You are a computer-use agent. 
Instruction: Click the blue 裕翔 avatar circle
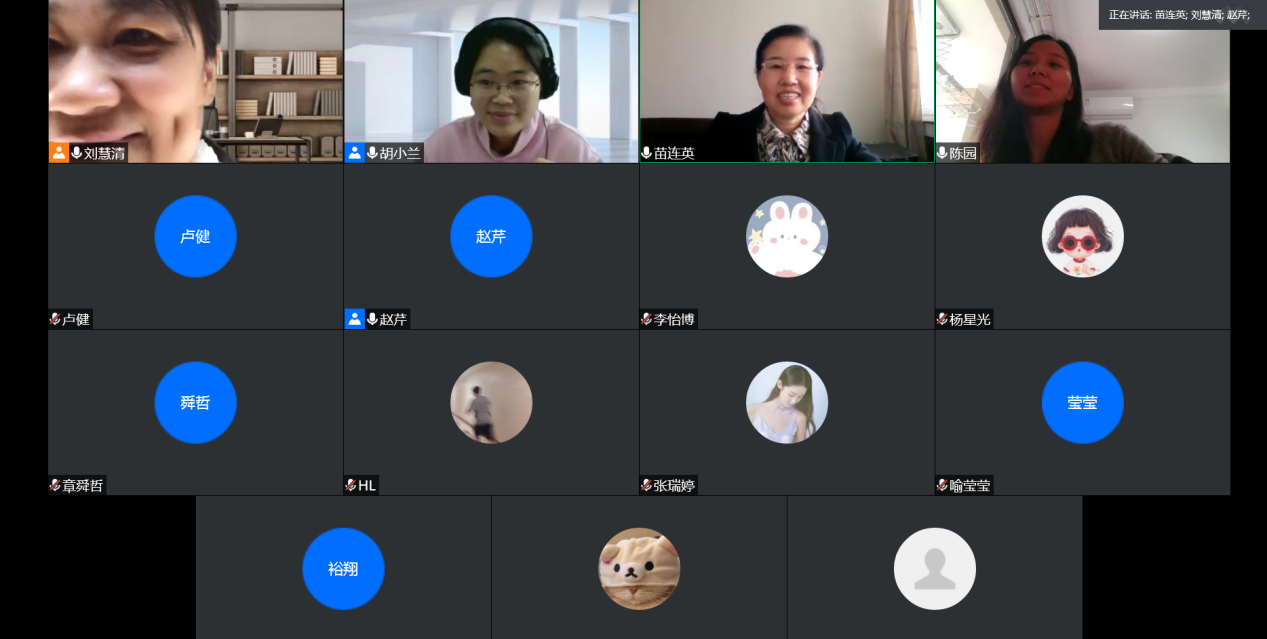[x=343, y=569]
